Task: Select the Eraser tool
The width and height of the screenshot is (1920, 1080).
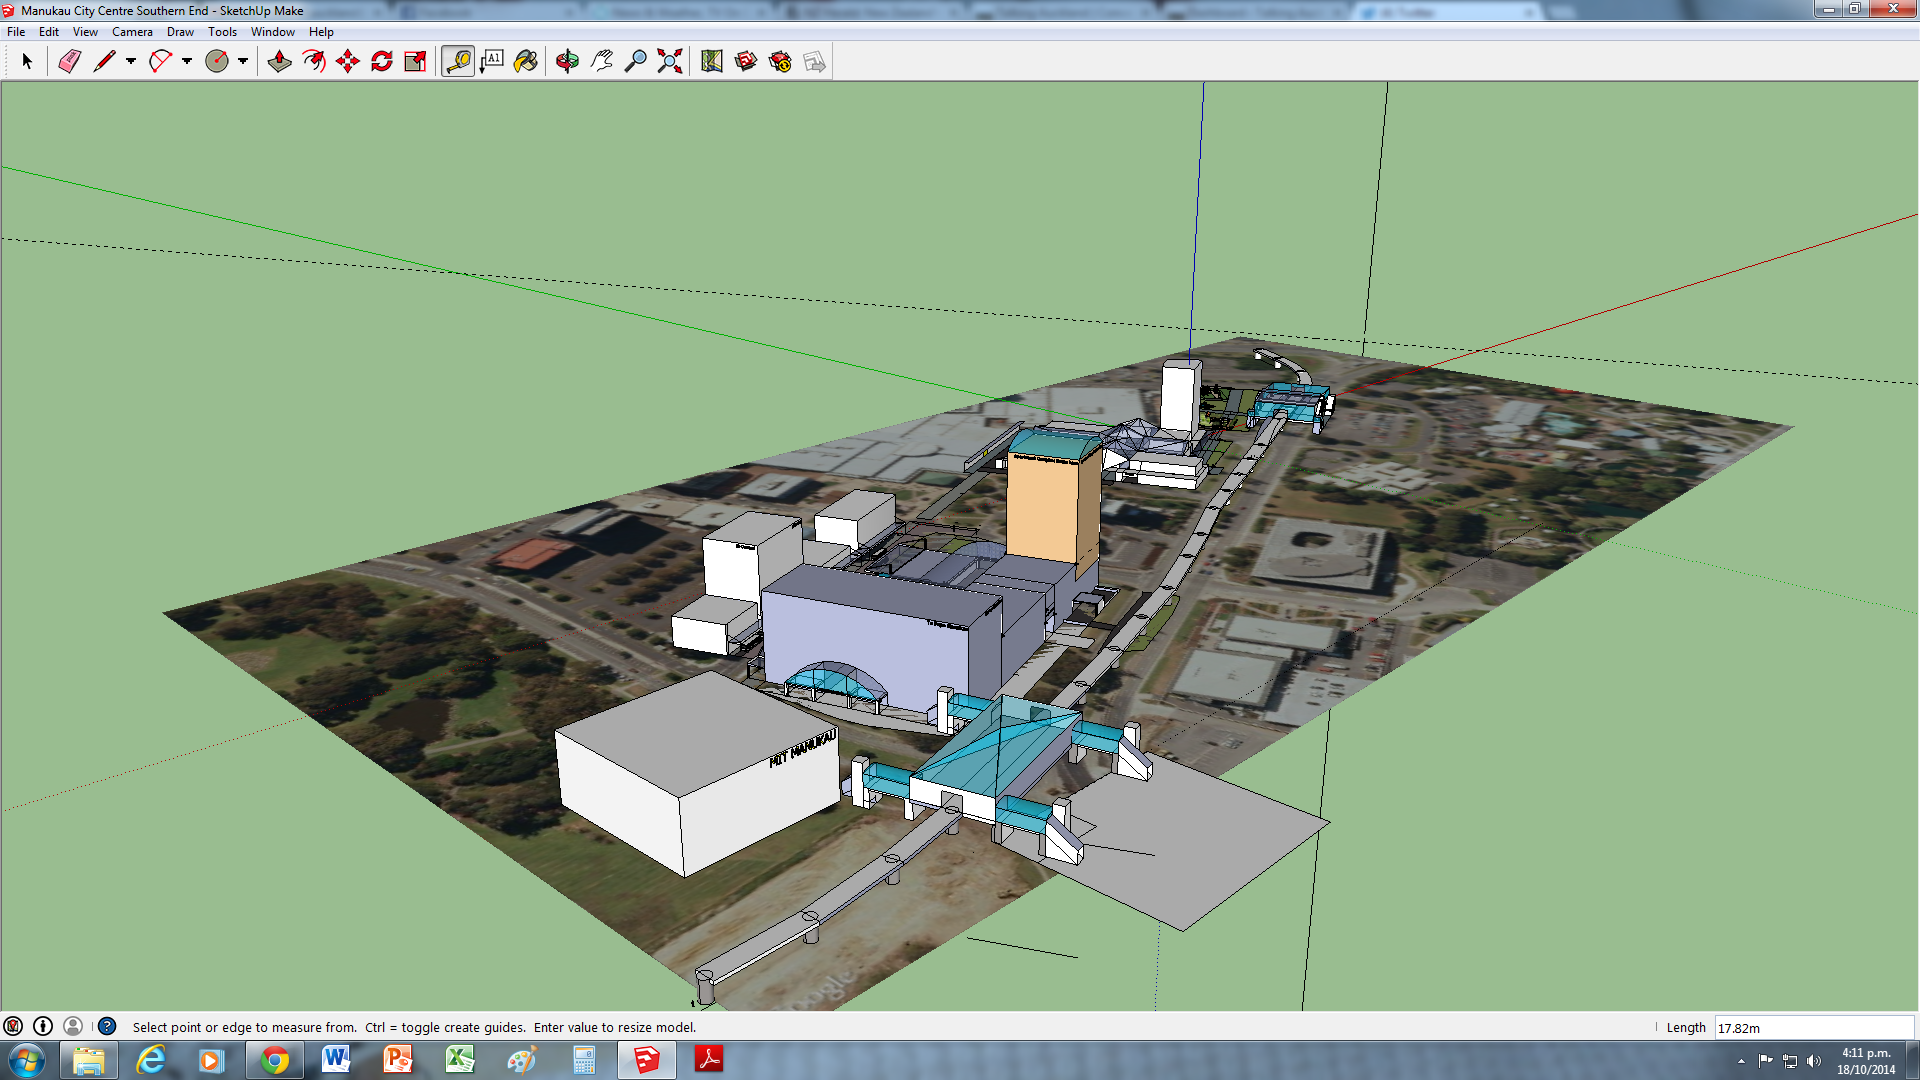Action: [69, 62]
